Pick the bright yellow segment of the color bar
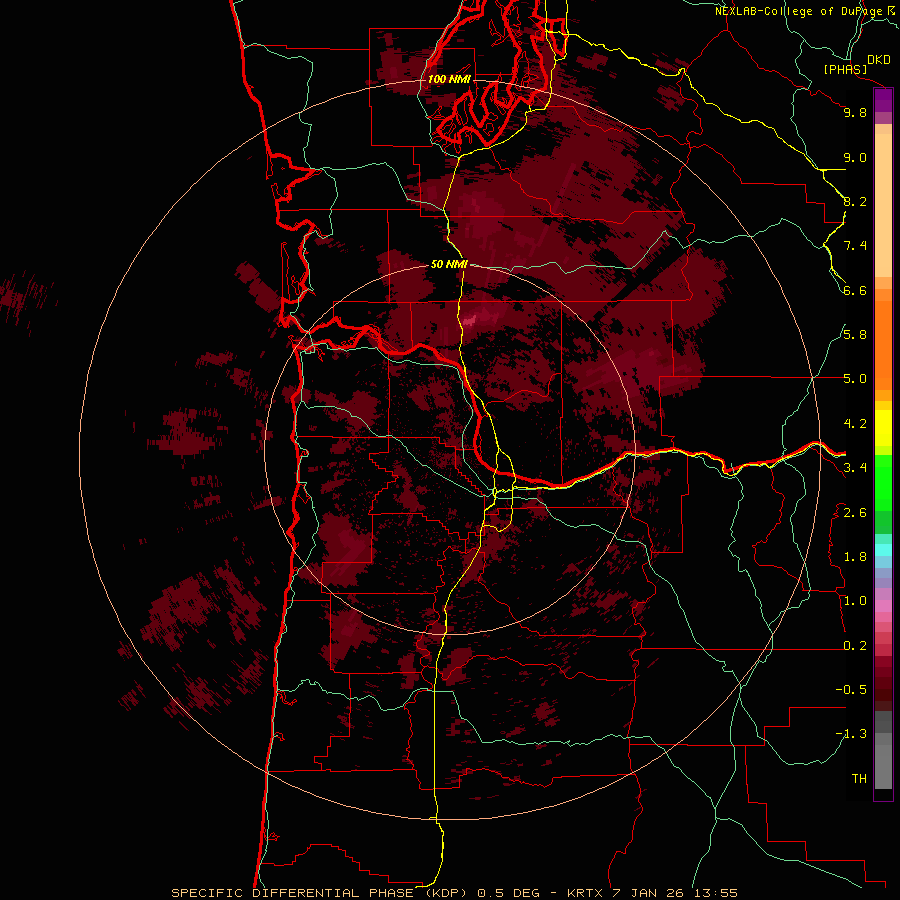Screen dimensions: 900x900 (883, 428)
